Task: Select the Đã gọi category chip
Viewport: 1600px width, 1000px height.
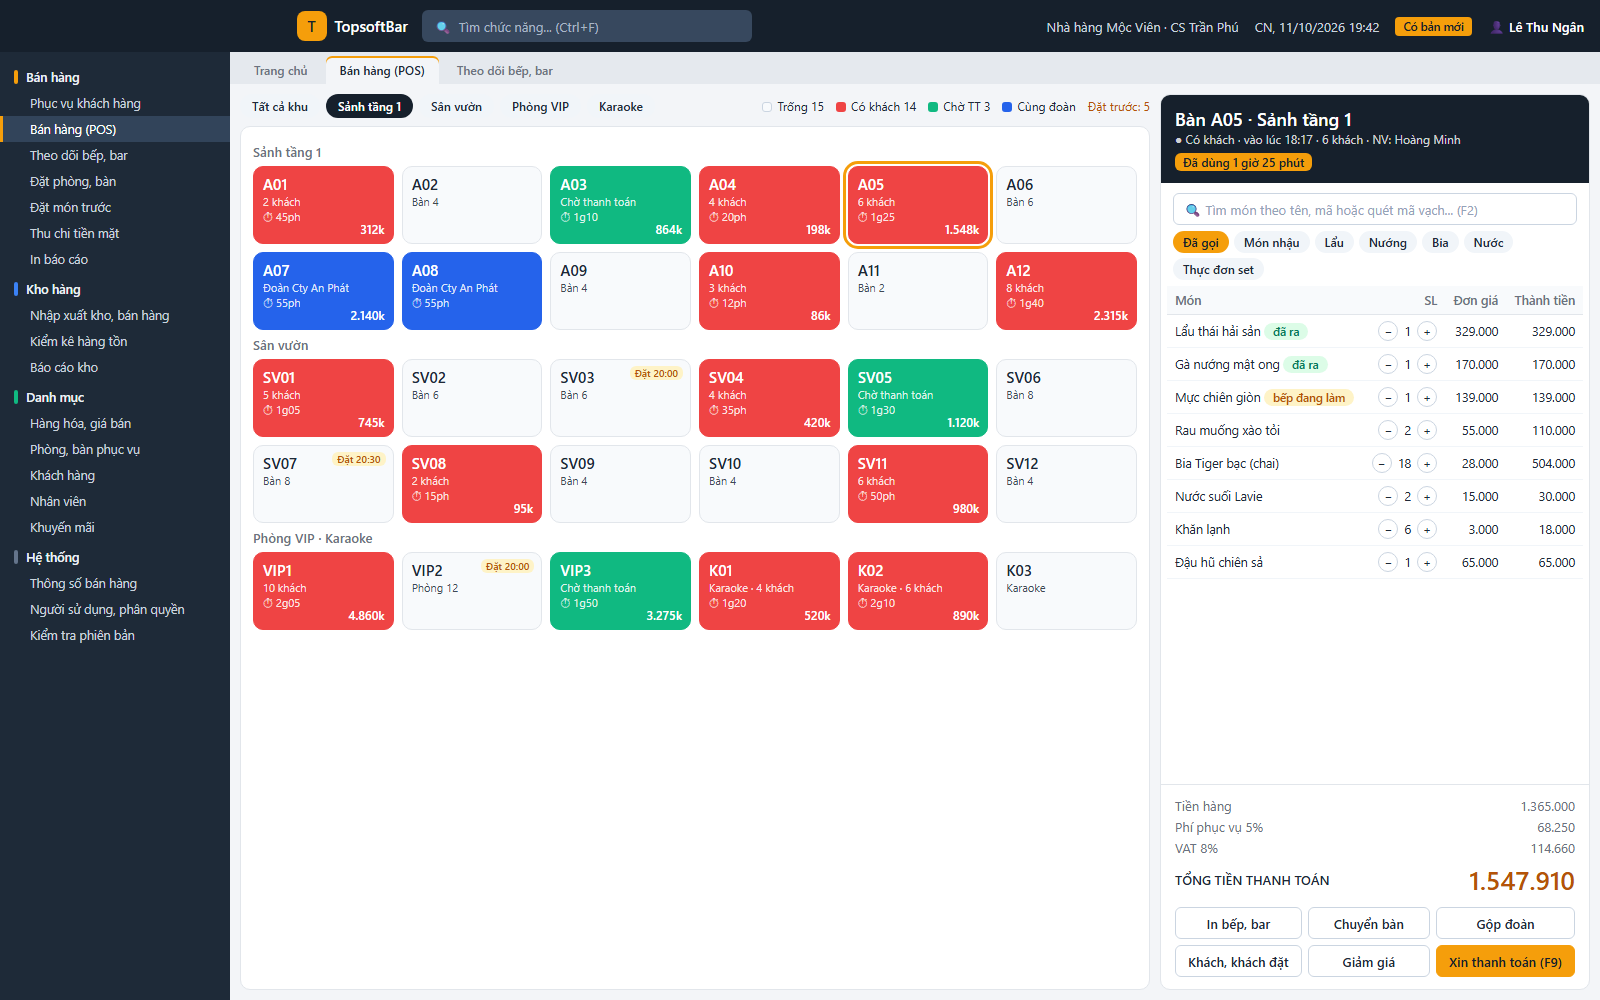Action: click(1200, 242)
